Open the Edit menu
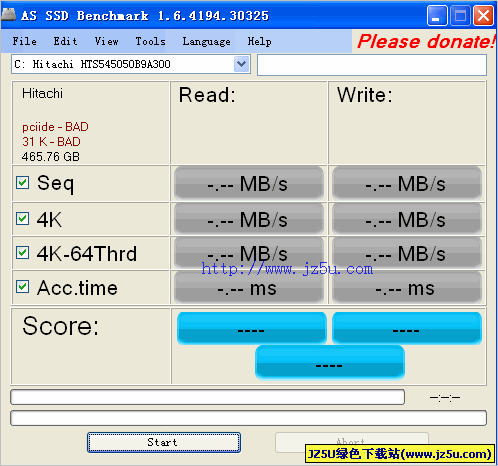Image resolution: width=498 pixels, height=466 pixels. click(65, 41)
